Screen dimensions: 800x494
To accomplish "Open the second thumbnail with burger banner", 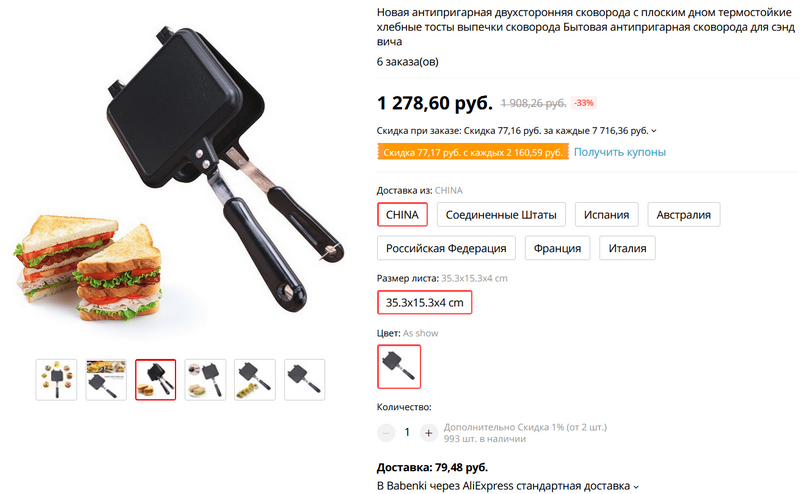I will [x=106, y=380].
